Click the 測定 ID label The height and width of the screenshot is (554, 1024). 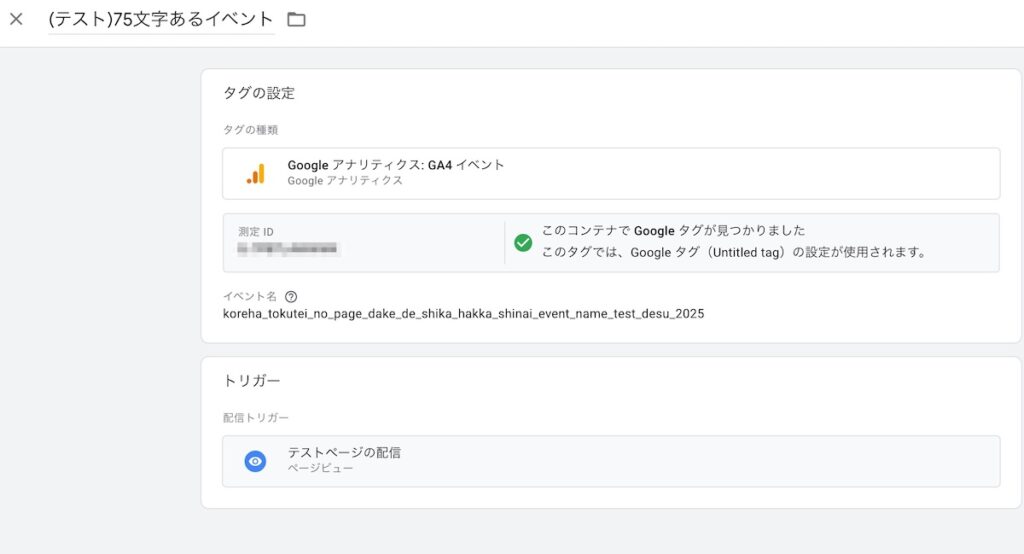coord(256,232)
